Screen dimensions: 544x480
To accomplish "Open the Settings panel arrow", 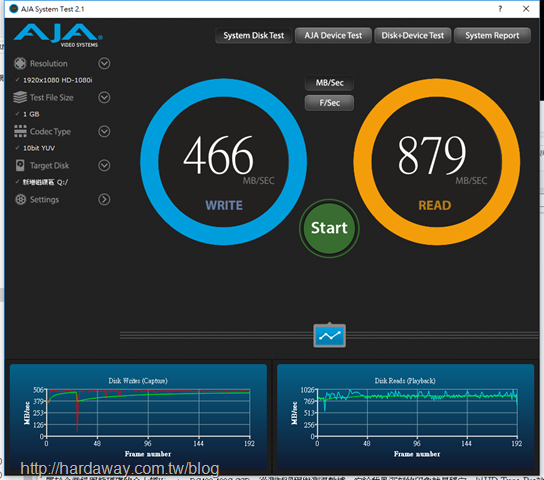I will (x=104, y=199).
